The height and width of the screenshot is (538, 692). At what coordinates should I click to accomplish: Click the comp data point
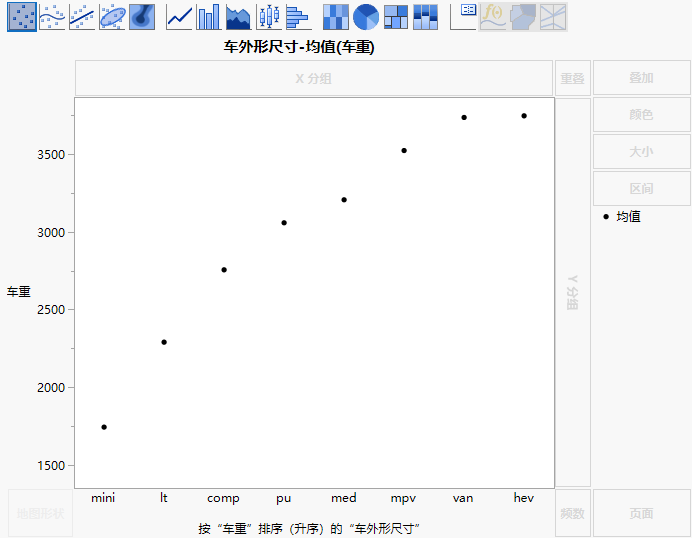click(224, 270)
